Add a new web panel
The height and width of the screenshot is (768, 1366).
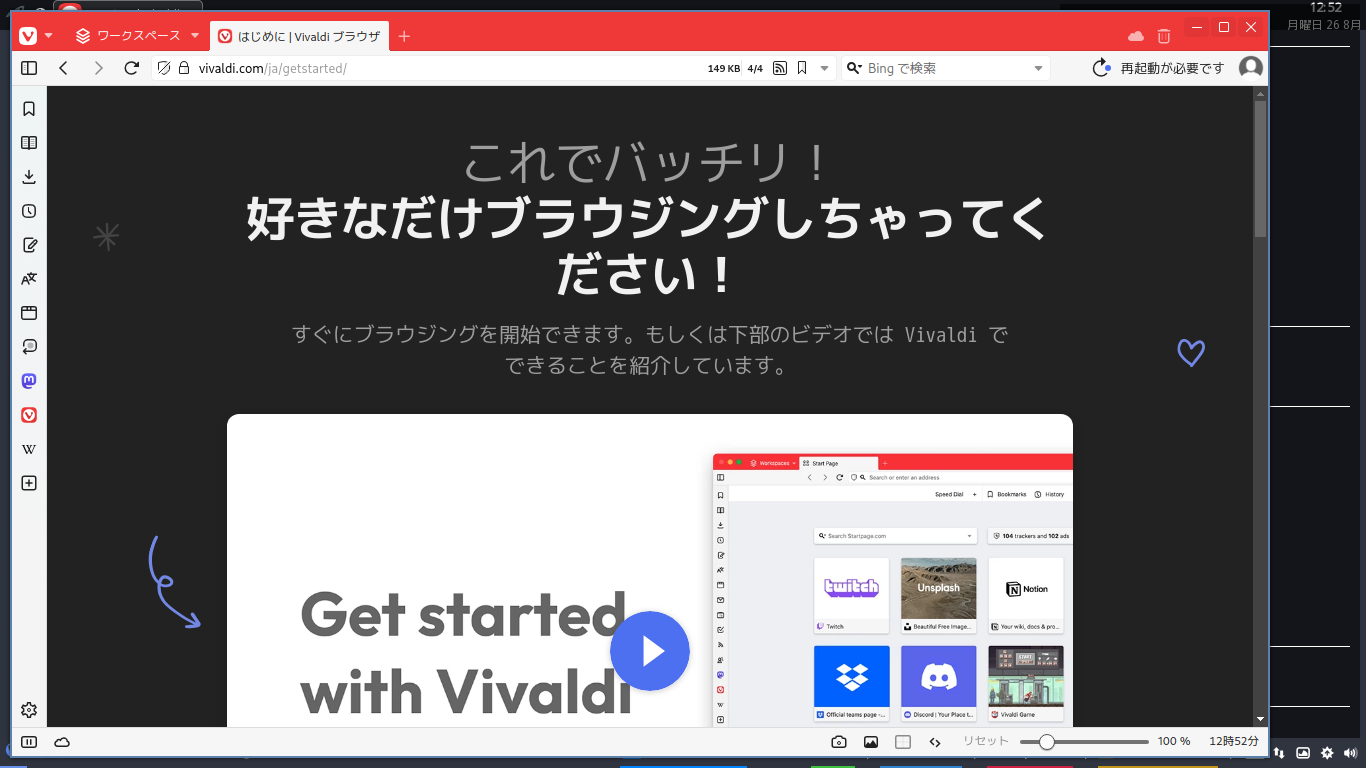pyautogui.click(x=29, y=483)
